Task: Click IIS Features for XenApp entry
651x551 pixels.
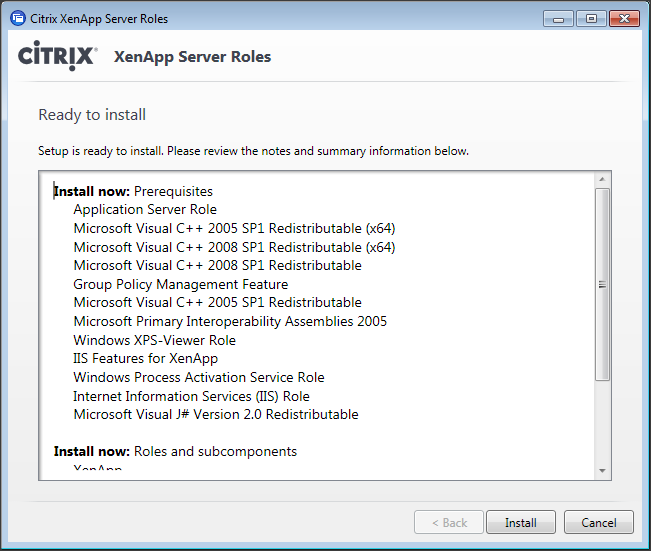Action: coord(145,358)
